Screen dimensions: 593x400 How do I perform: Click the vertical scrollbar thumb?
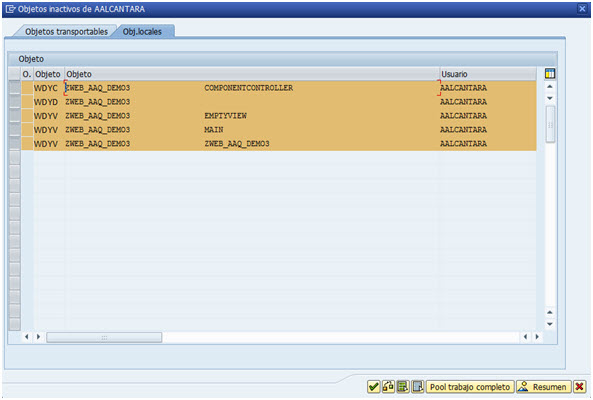(550, 124)
